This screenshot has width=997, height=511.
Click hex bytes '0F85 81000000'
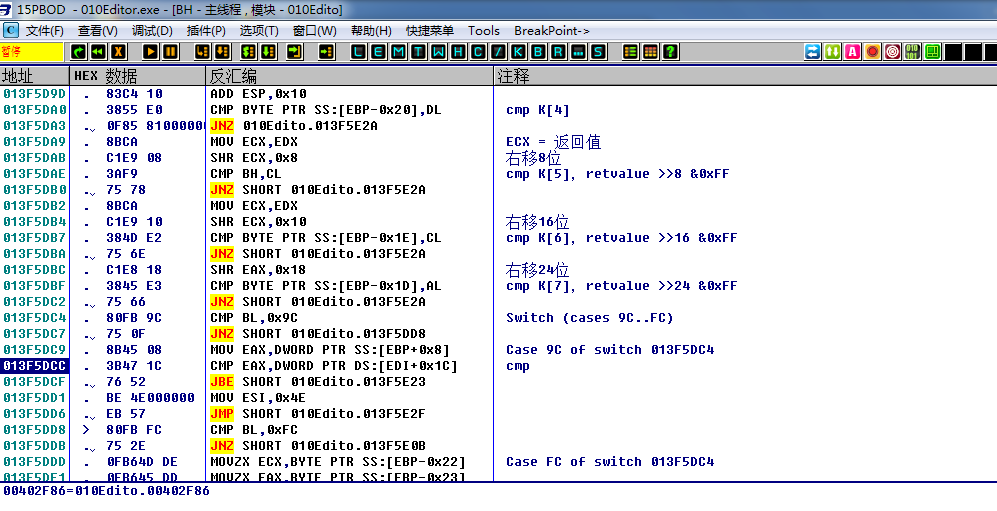155,126
